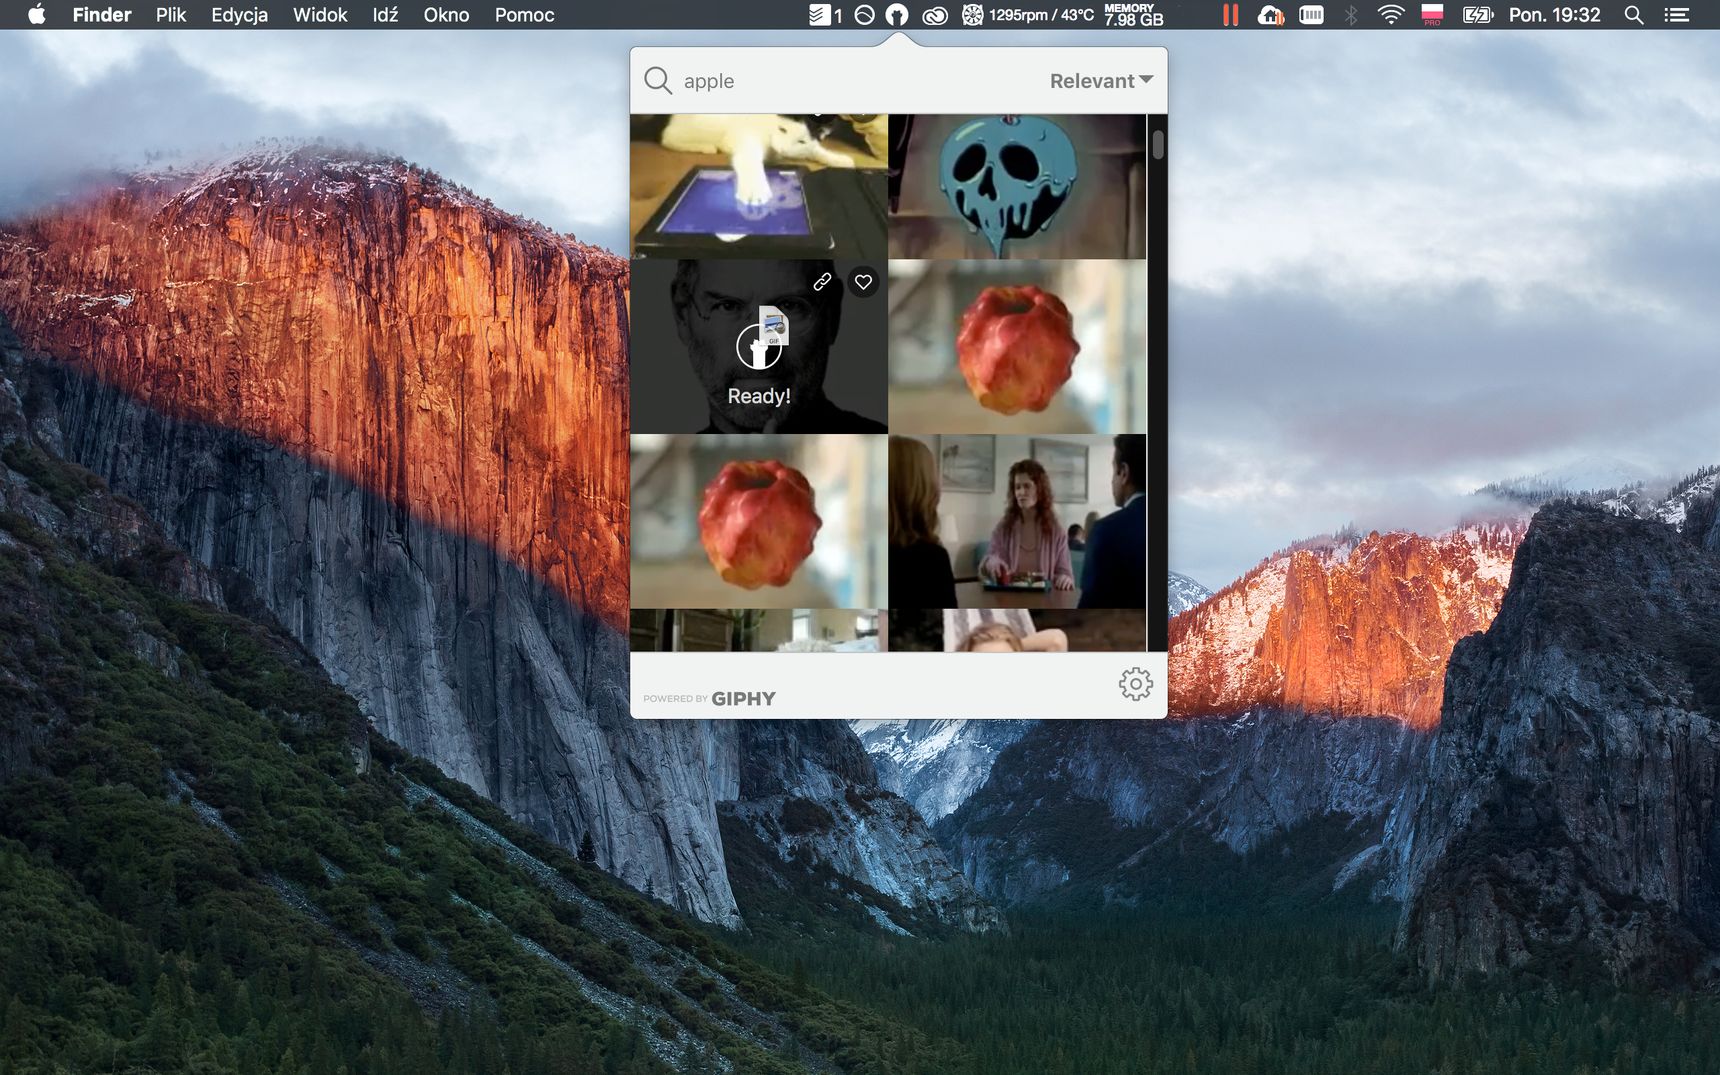Click the search magnifier icon in GIF popup

(657, 80)
